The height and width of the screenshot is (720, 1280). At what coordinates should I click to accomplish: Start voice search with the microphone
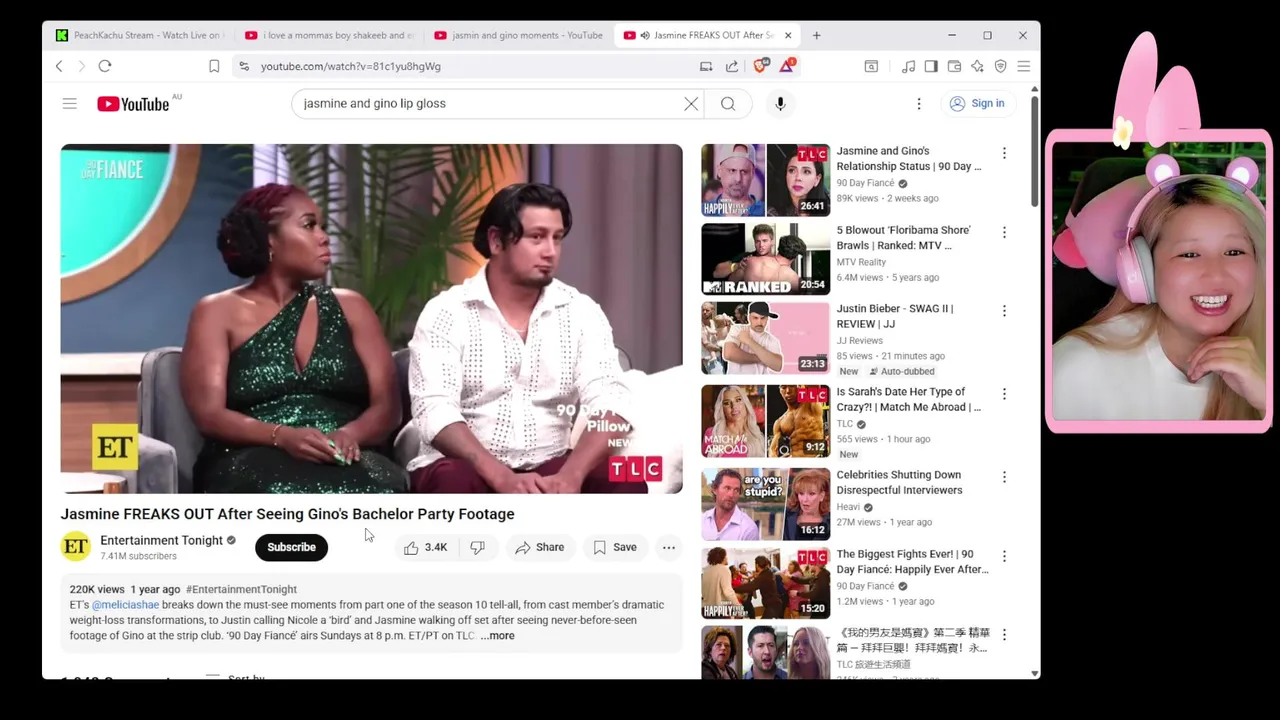(x=780, y=103)
